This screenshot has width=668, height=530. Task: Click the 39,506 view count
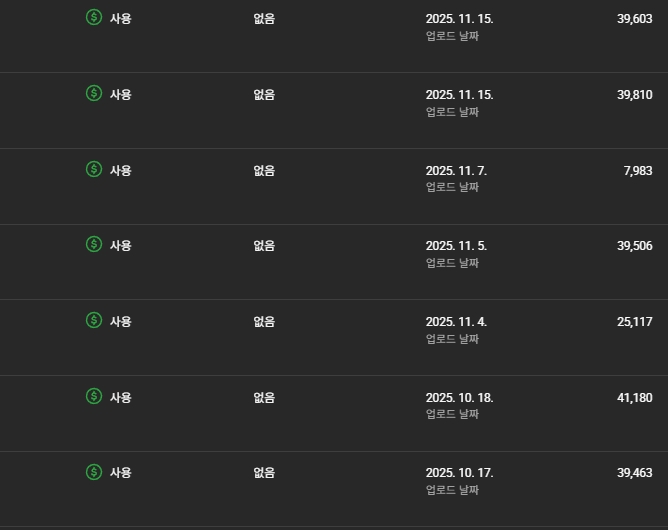point(634,246)
